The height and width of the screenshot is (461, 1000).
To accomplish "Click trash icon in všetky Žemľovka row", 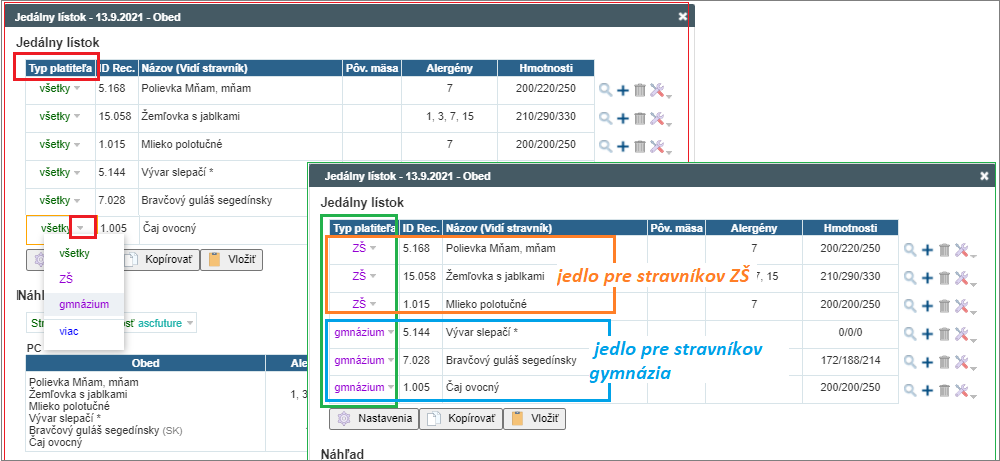I will [640, 118].
